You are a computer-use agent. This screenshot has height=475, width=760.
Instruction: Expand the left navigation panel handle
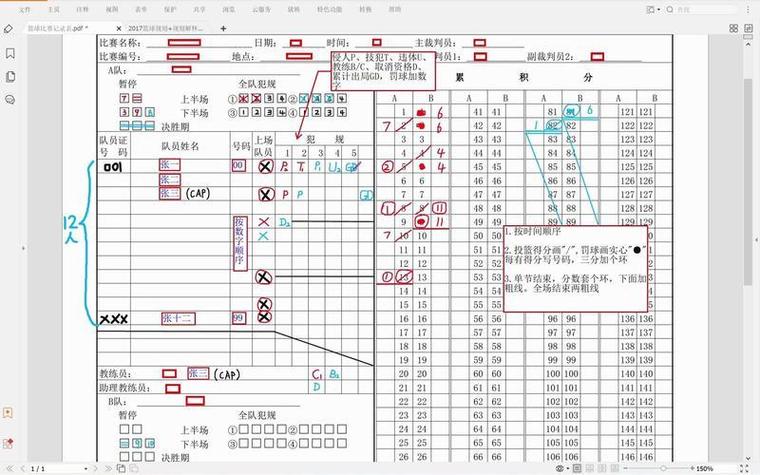[23, 248]
